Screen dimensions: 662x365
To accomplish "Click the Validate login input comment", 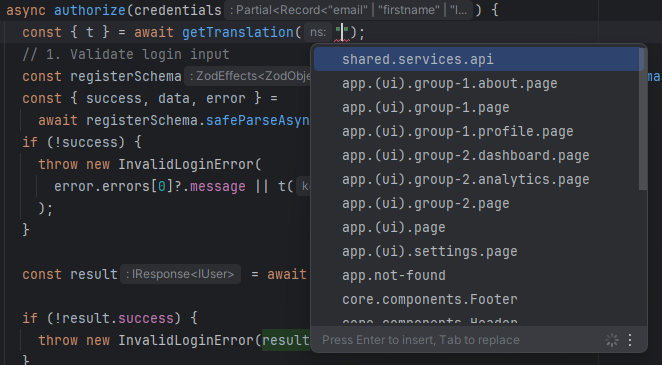I will point(126,54).
